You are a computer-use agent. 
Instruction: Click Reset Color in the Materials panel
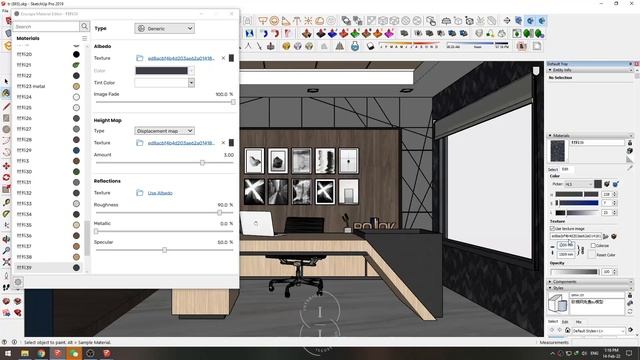606,255
